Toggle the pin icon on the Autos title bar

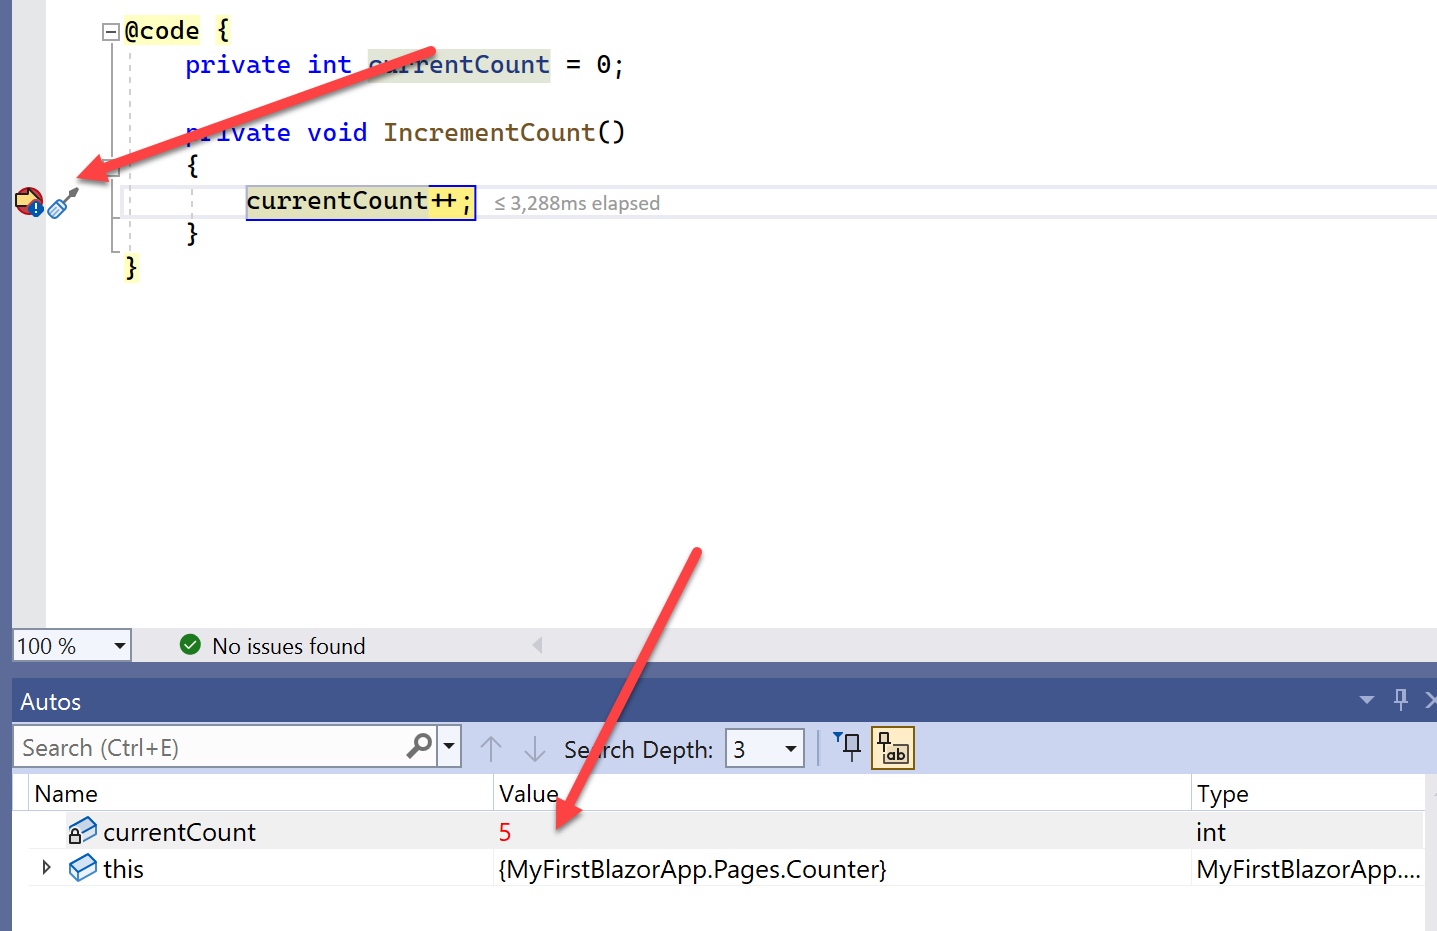[1400, 700]
